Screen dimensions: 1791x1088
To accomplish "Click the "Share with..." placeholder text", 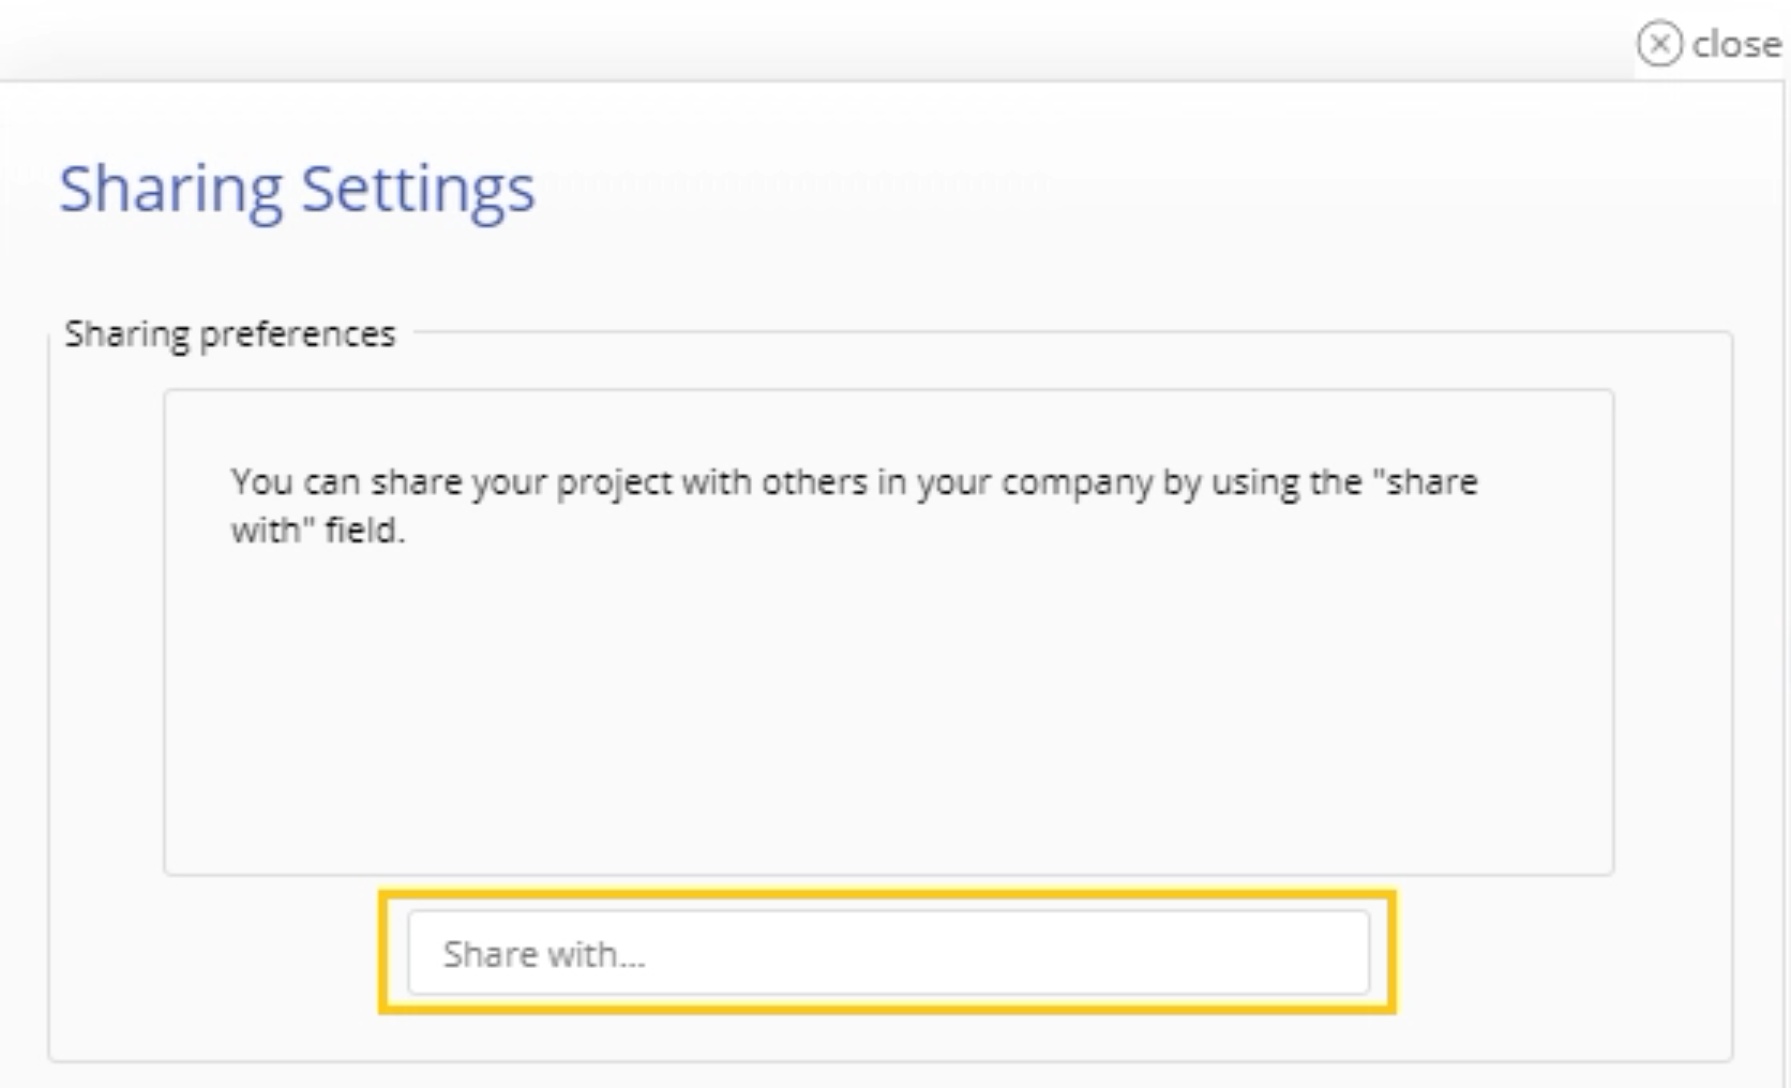I will (544, 955).
